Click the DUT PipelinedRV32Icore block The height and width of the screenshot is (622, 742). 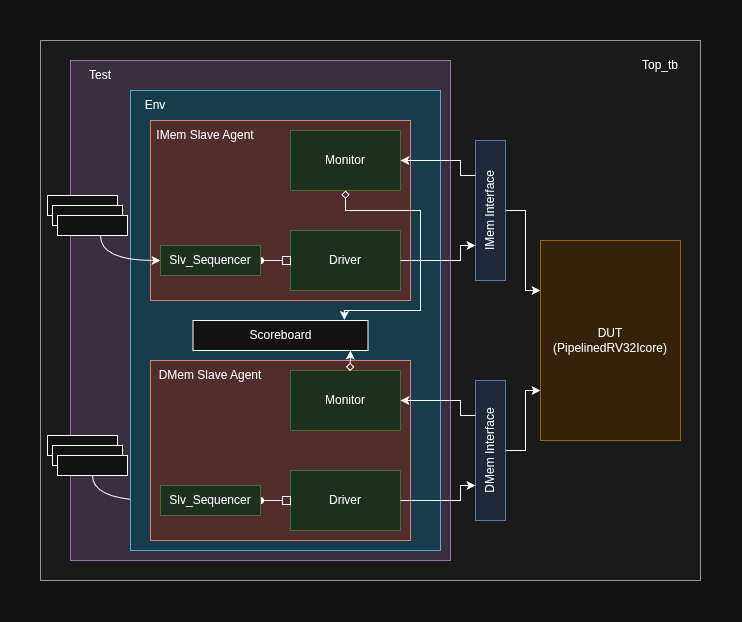point(610,340)
